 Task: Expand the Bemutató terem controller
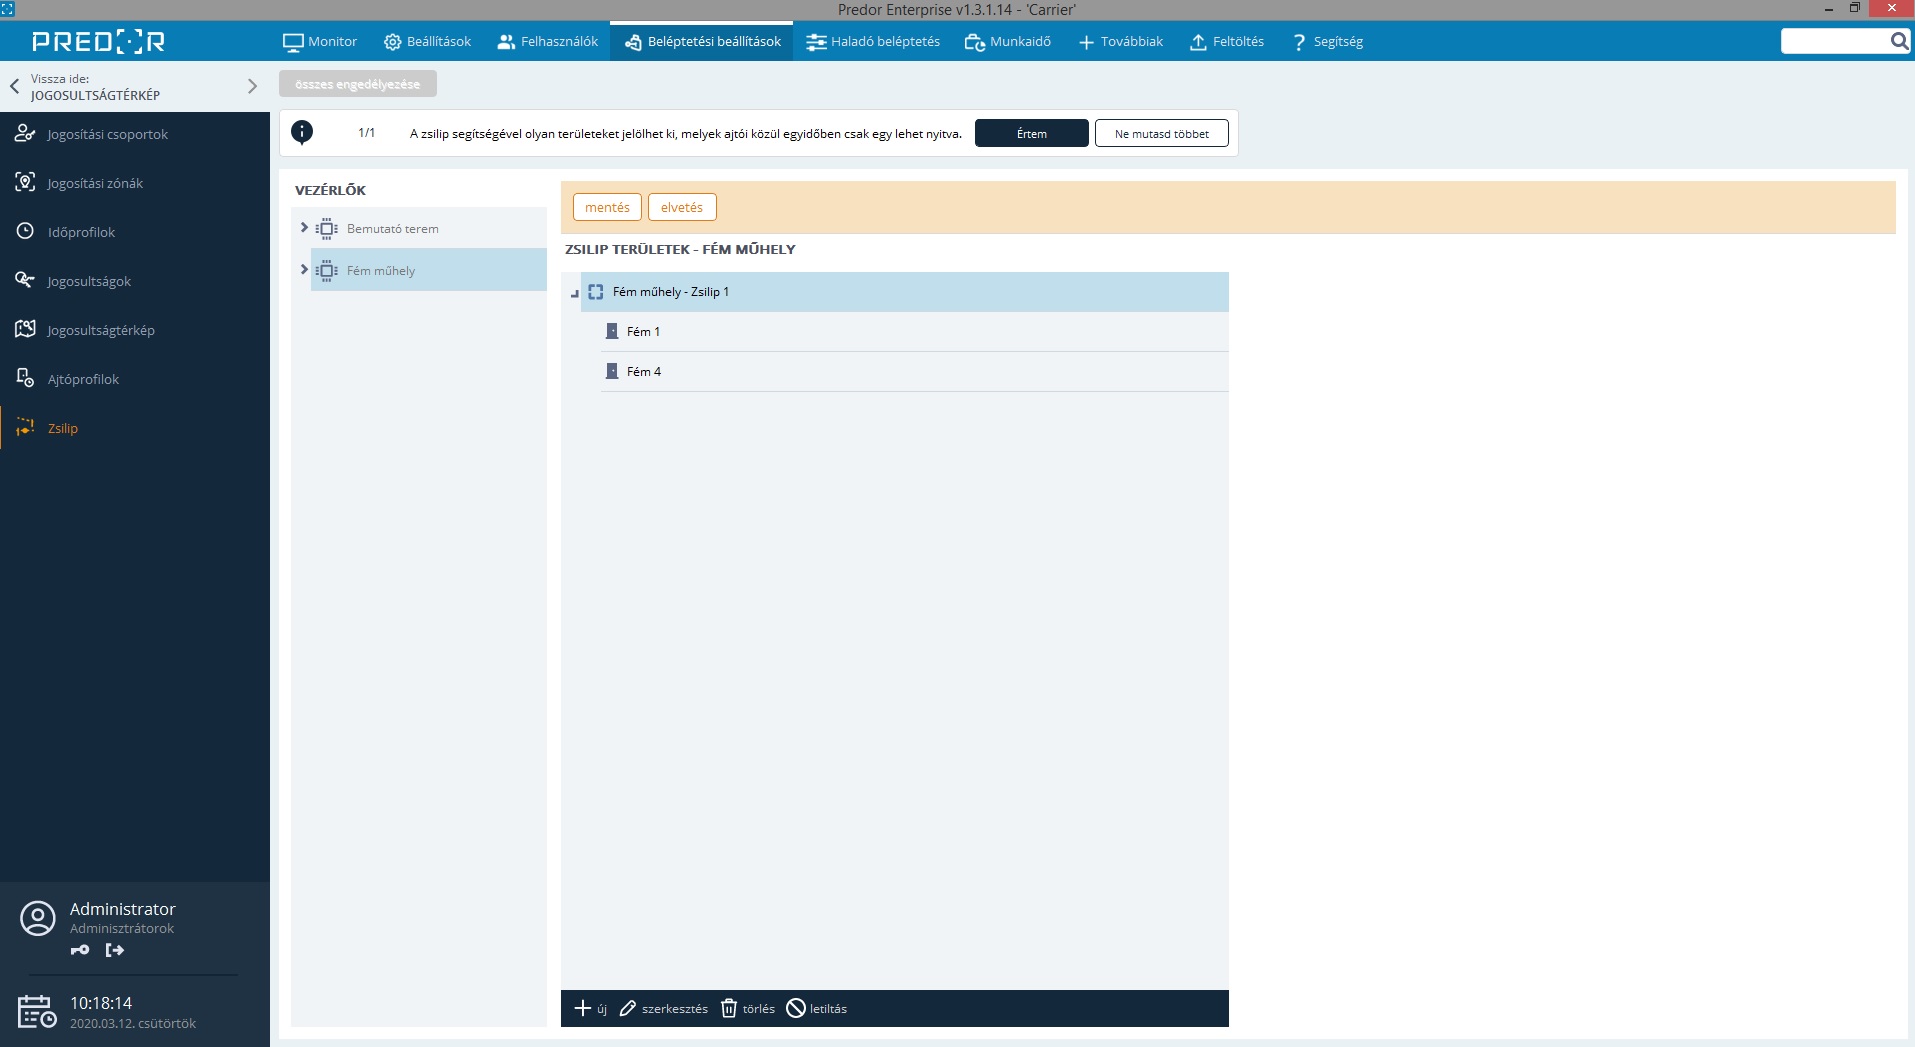coord(304,228)
